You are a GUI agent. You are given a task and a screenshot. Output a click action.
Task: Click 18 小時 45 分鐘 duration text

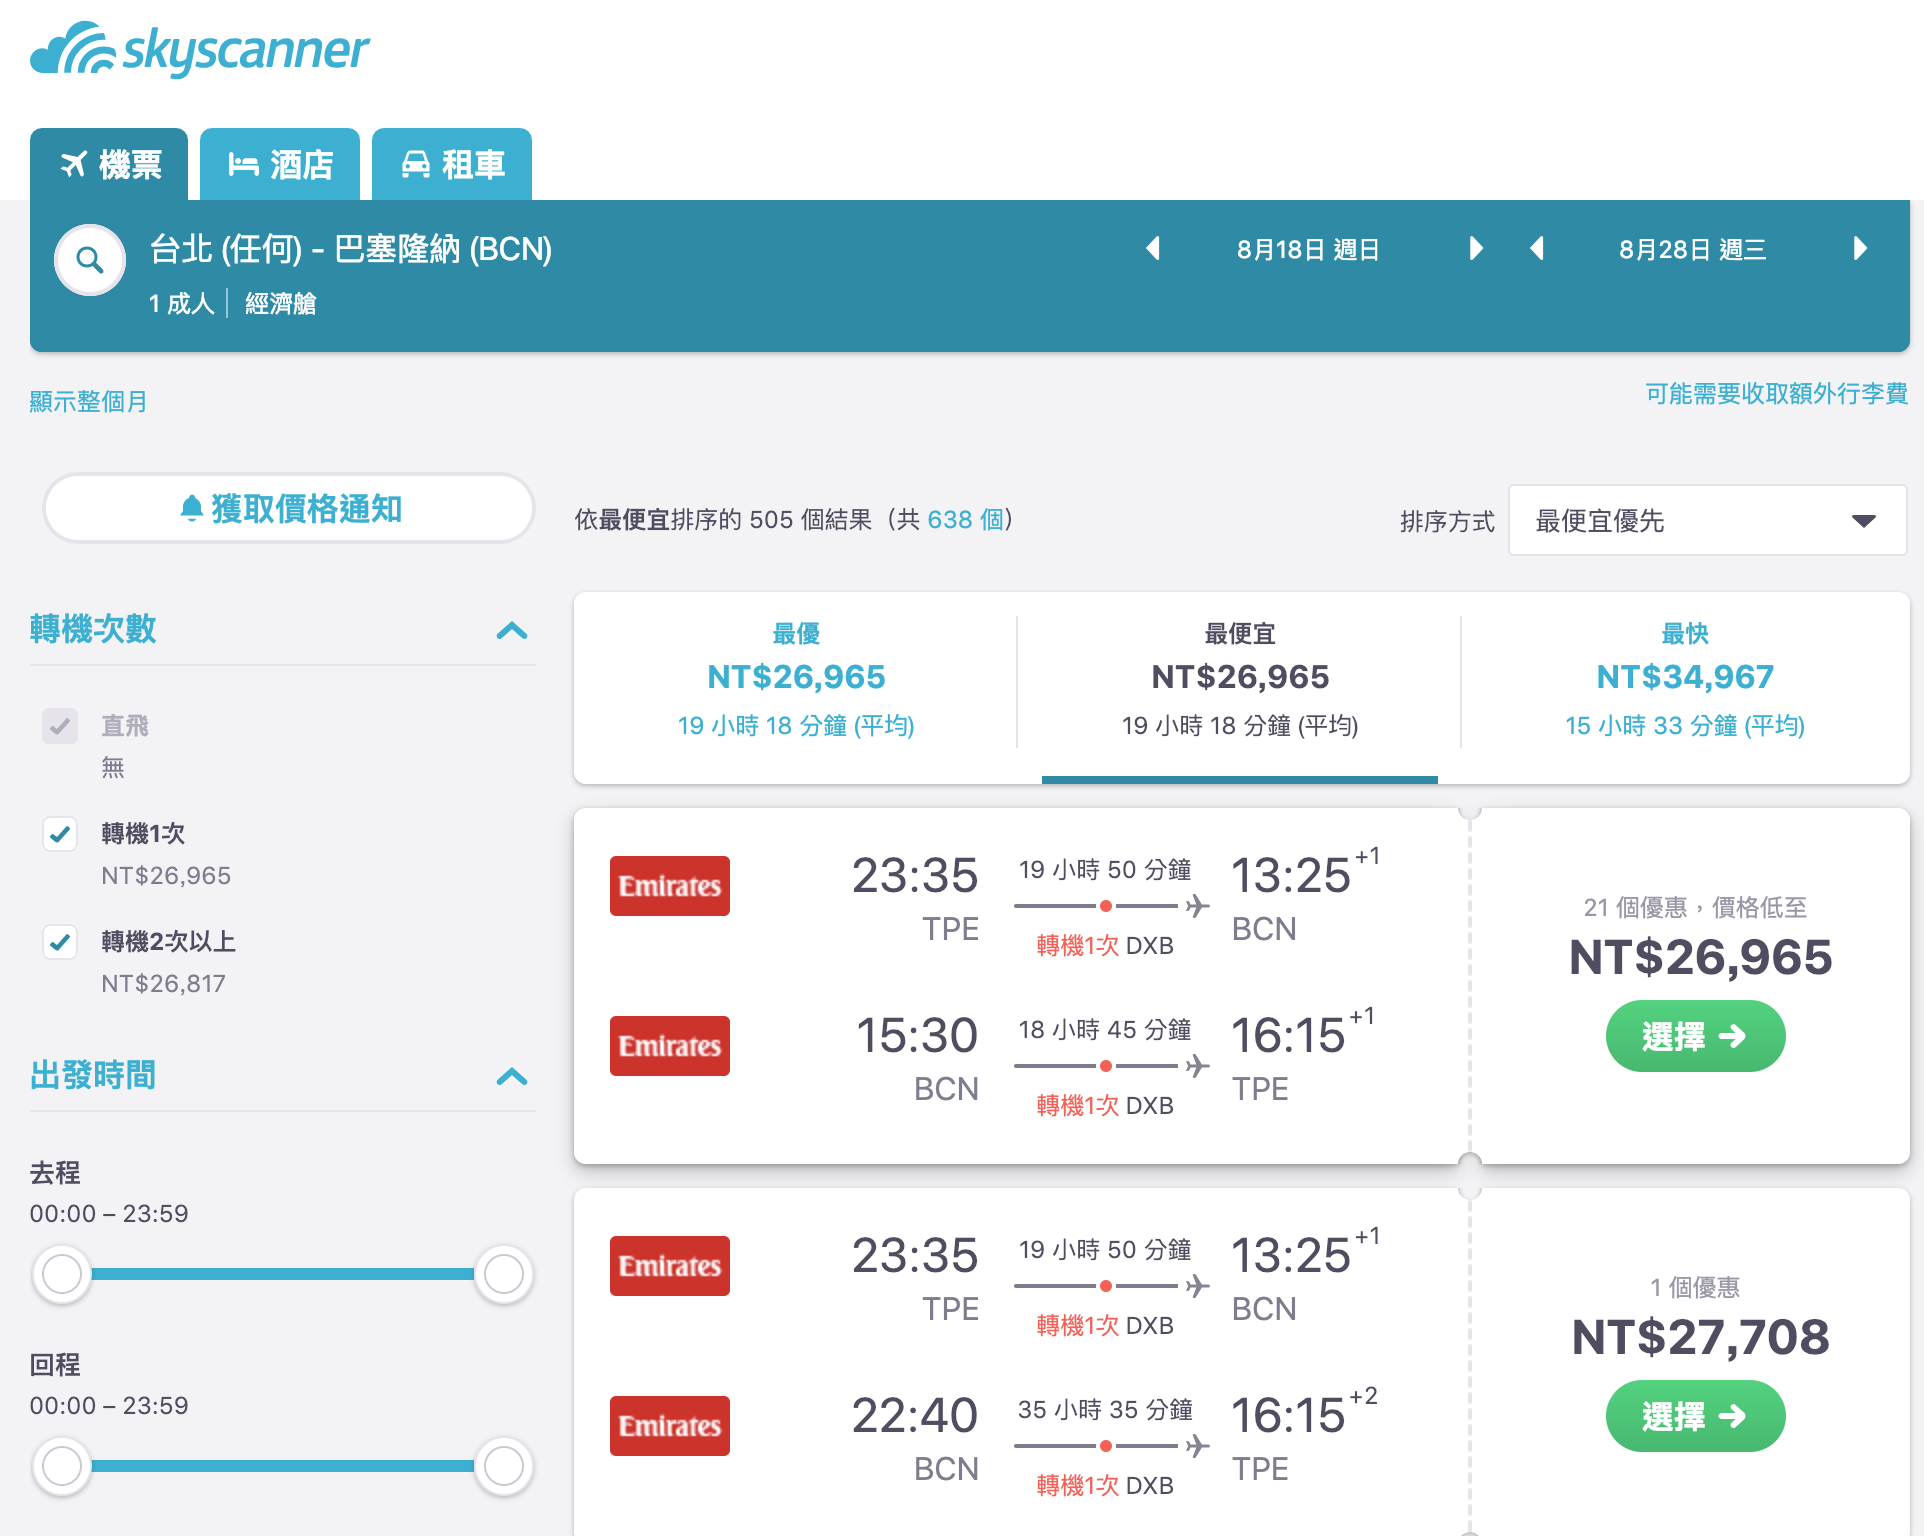1105,1030
